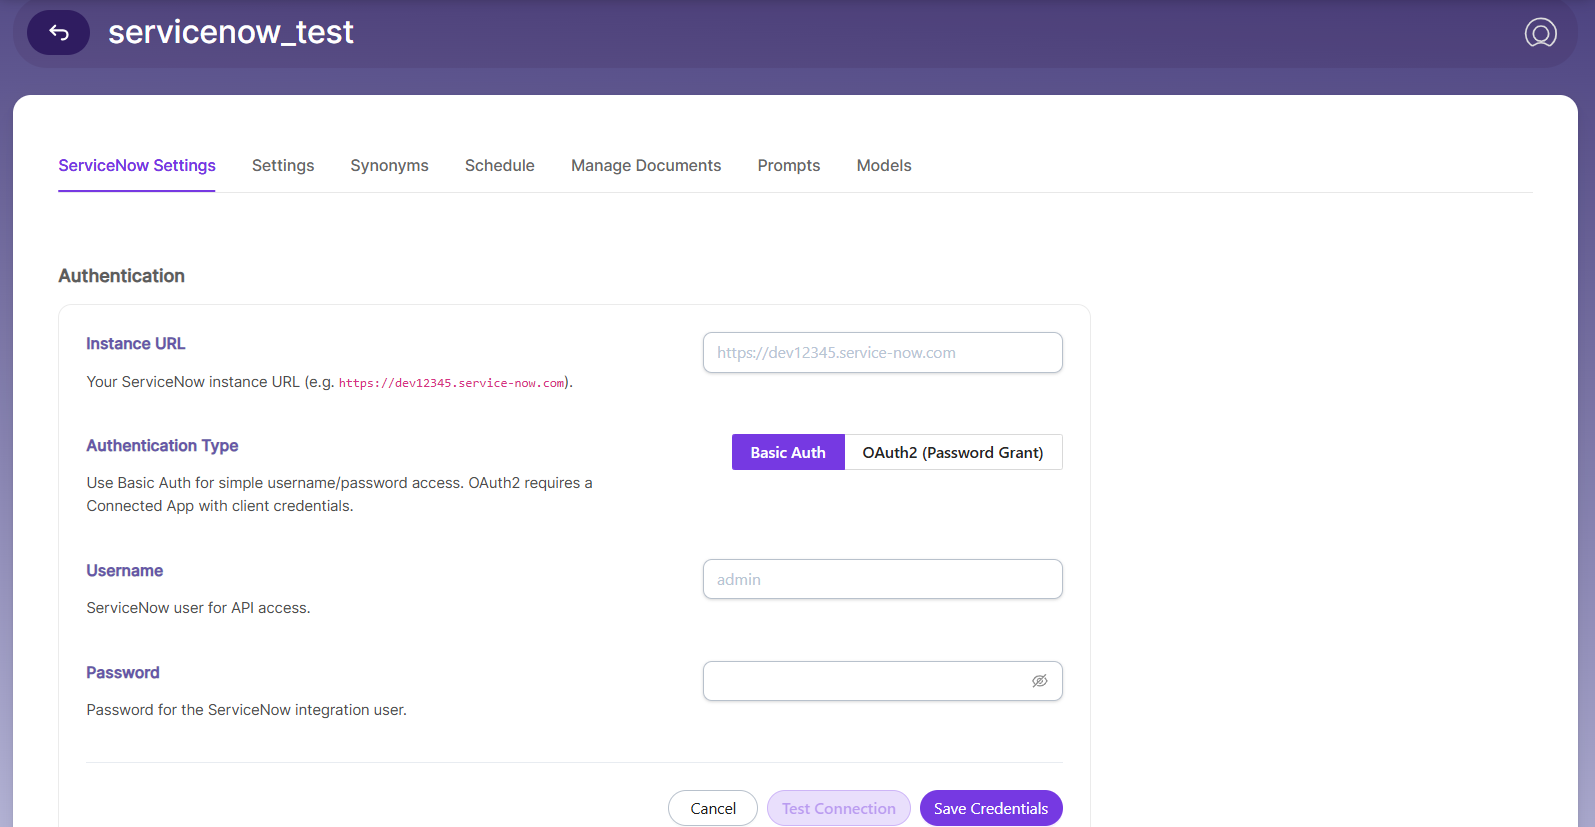The height and width of the screenshot is (827, 1595).
Task: Switch to the Prompts tab
Action: (x=789, y=166)
